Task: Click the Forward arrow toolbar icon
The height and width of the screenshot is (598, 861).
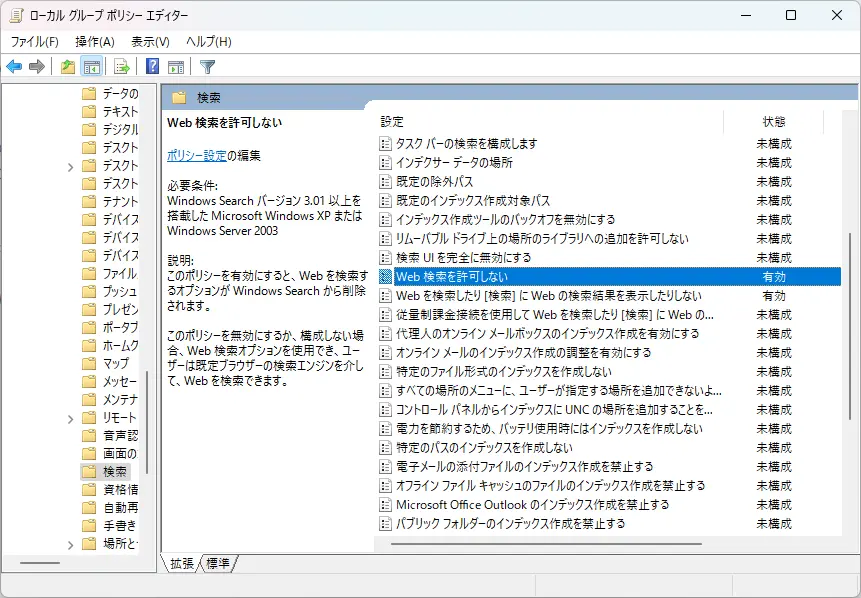Action: (36, 67)
